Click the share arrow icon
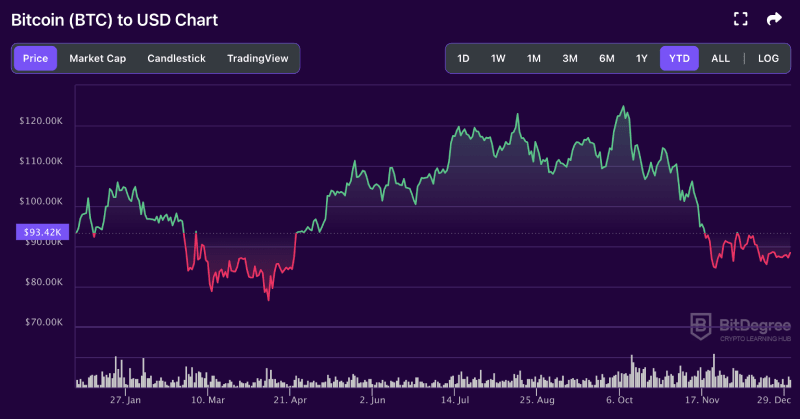The width and height of the screenshot is (800, 419). (774, 19)
